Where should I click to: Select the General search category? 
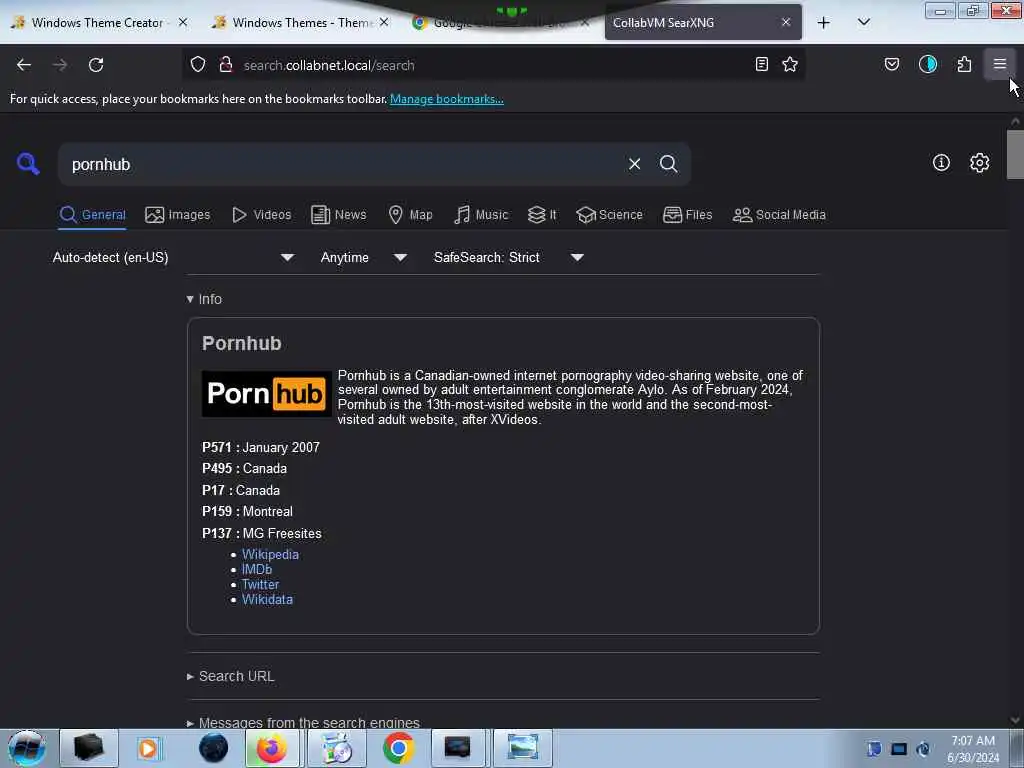(92, 215)
